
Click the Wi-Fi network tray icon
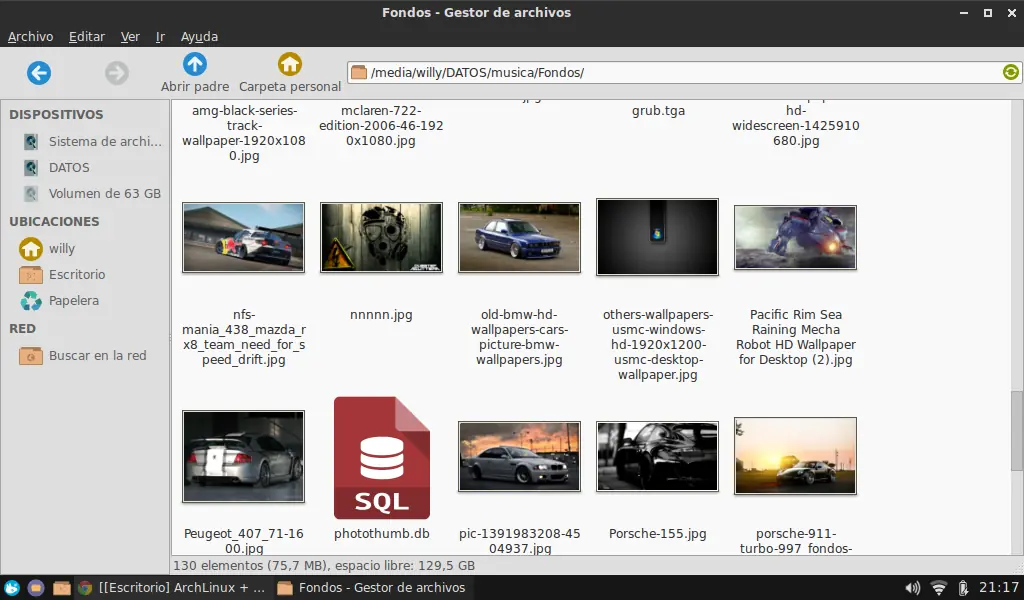(x=938, y=588)
